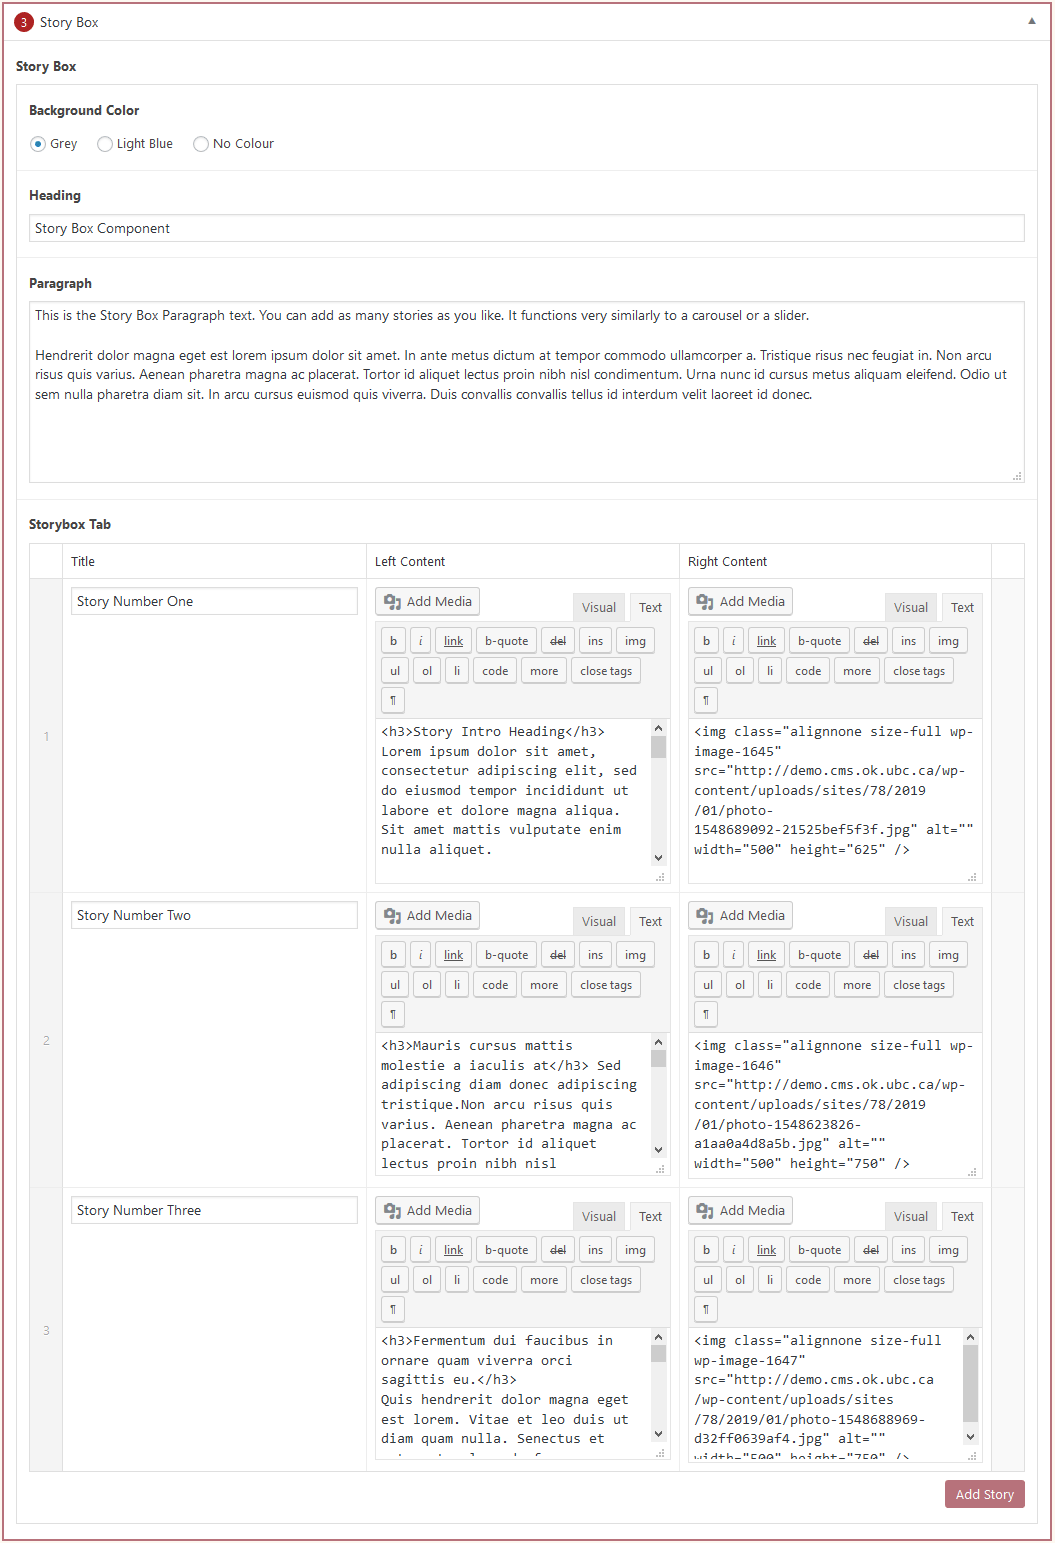Click b-quote in Story Two left toolbar
Viewport: 1055px width, 1543px height.
pyautogui.click(x=506, y=955)
